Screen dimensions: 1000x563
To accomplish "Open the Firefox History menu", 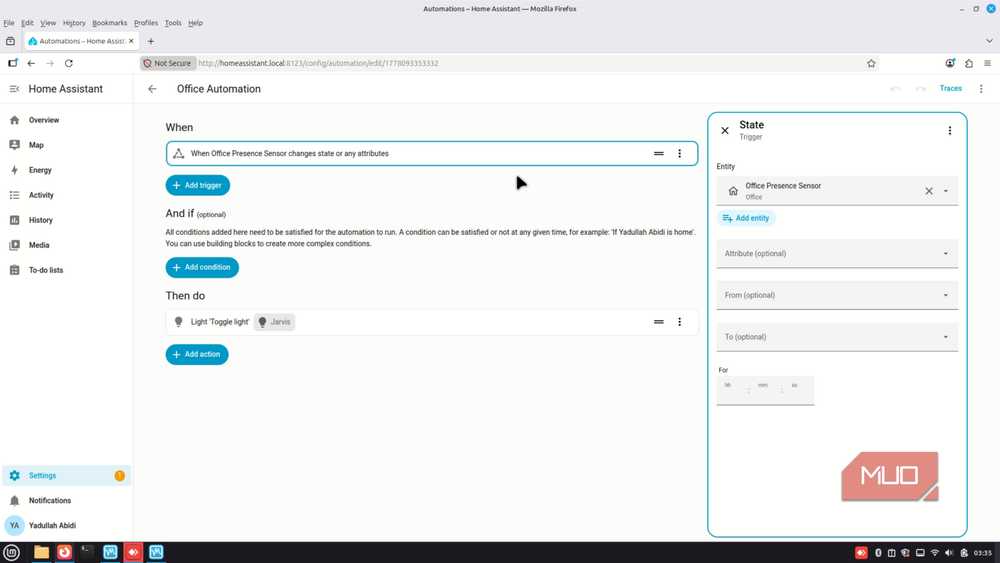I will click(x=74, y=23).
